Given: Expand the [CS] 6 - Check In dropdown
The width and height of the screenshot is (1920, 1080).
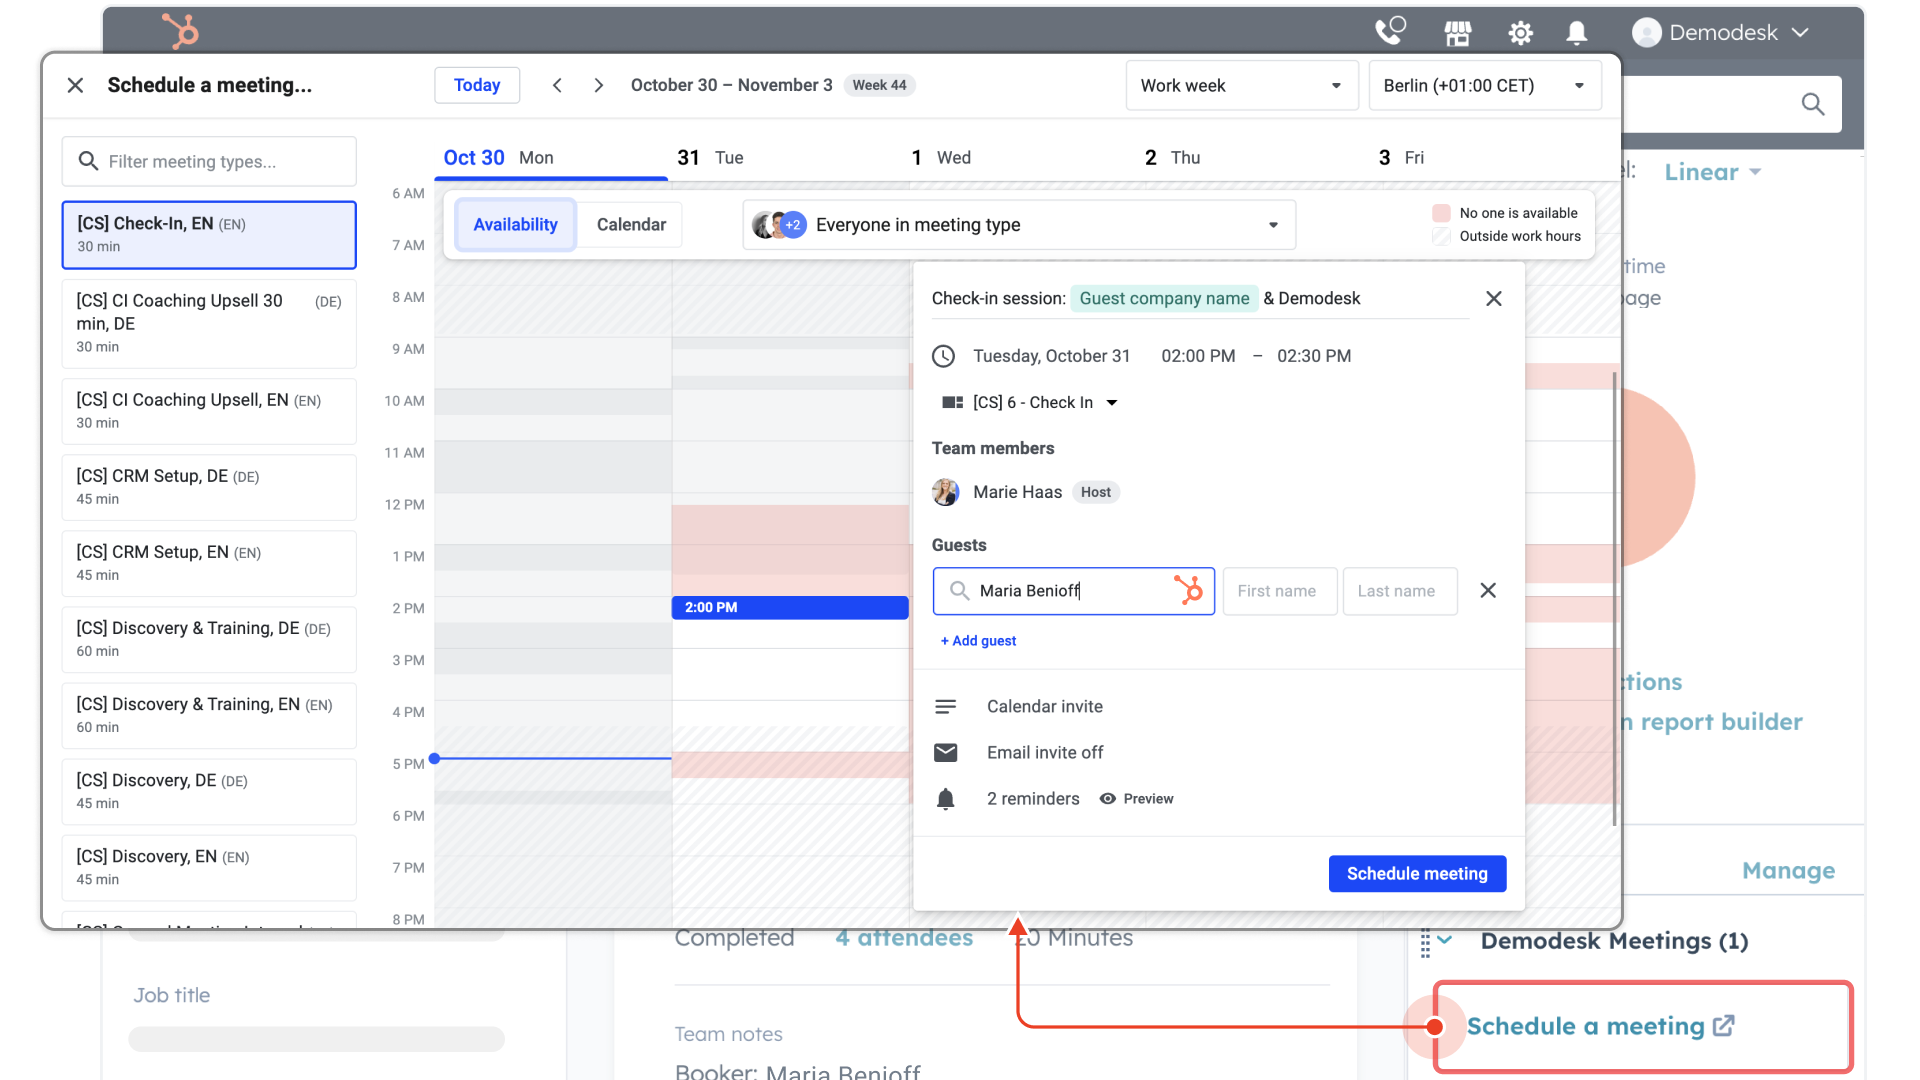Looking at the screenshot, I should click(1113, 402).
